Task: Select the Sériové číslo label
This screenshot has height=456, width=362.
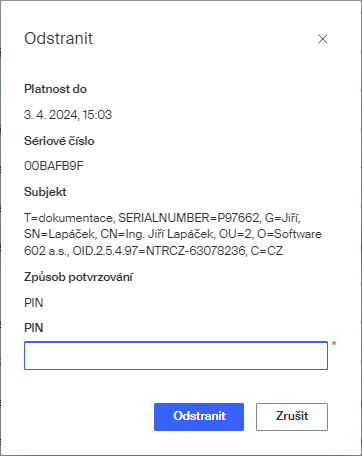Action: 59,141
